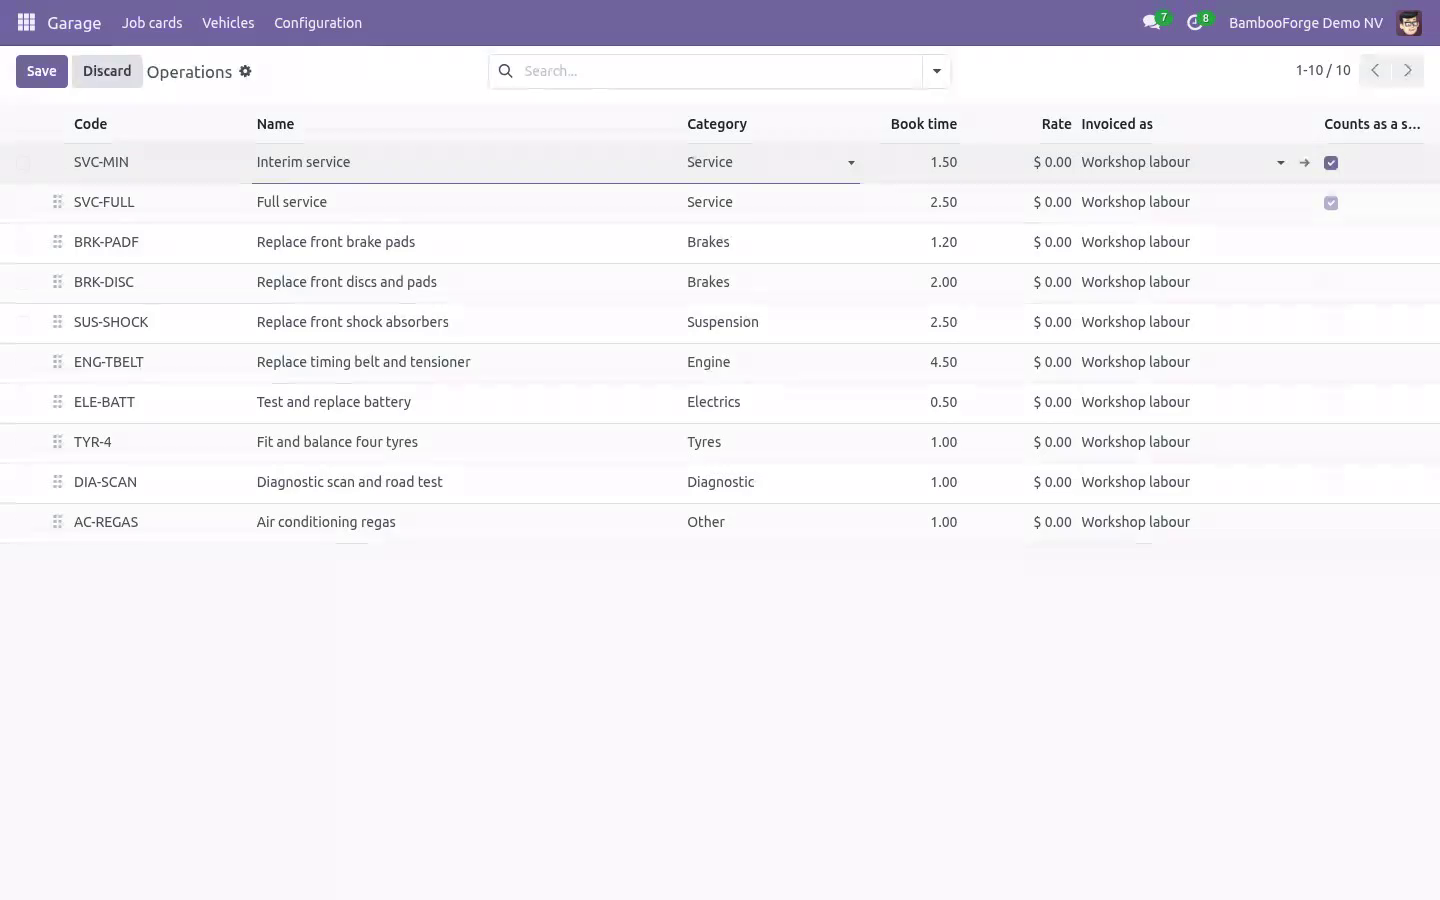
Task: Open the Vehicles menu
Action: click(228, 23)
